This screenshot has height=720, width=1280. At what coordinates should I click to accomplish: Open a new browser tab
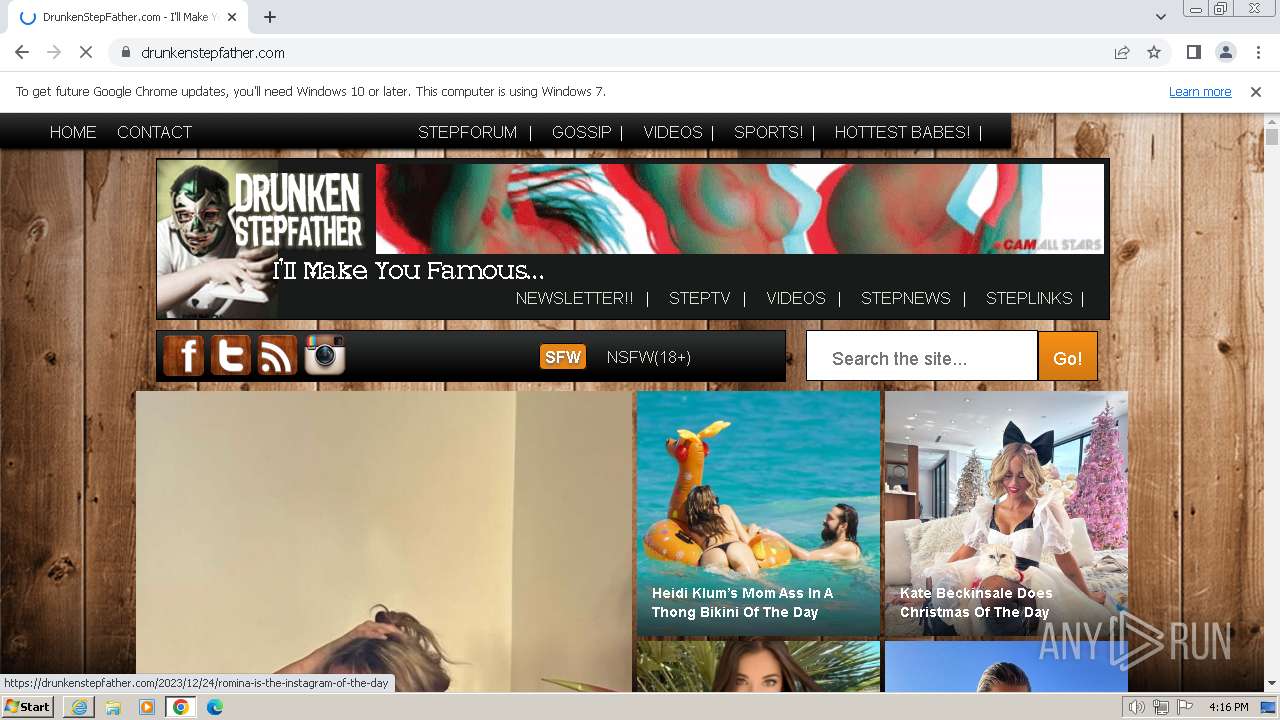(270, 17)
